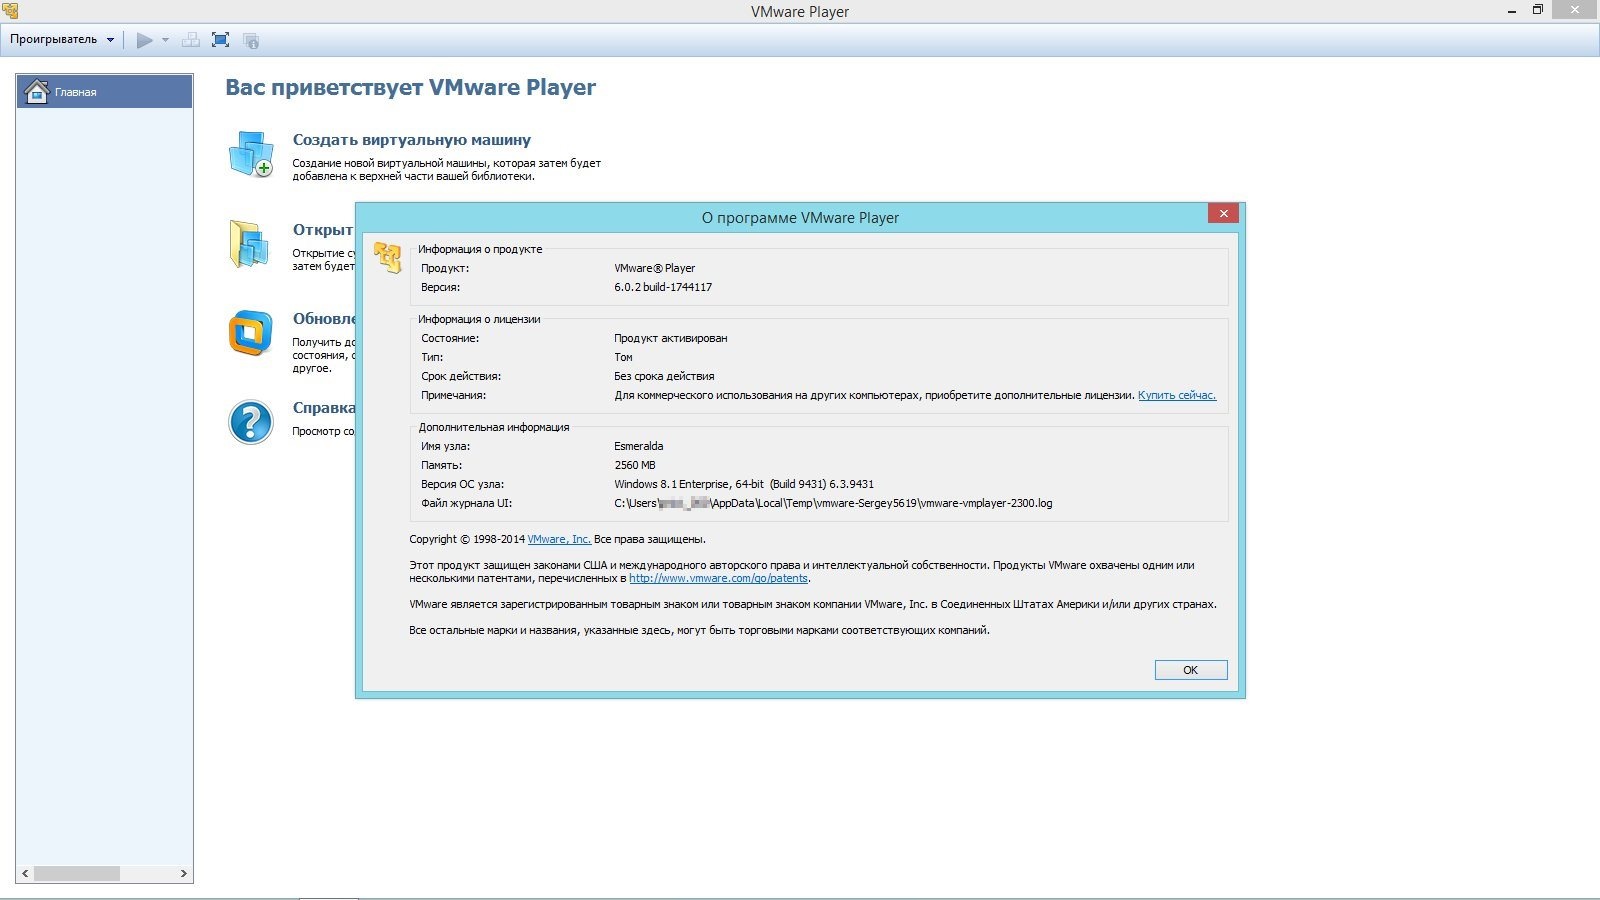Screen dimensions: 1600x900
Task: Click the sidebar horizontal scrollbar right arrow
Action: pyautogui.click(x=183, y=874)
